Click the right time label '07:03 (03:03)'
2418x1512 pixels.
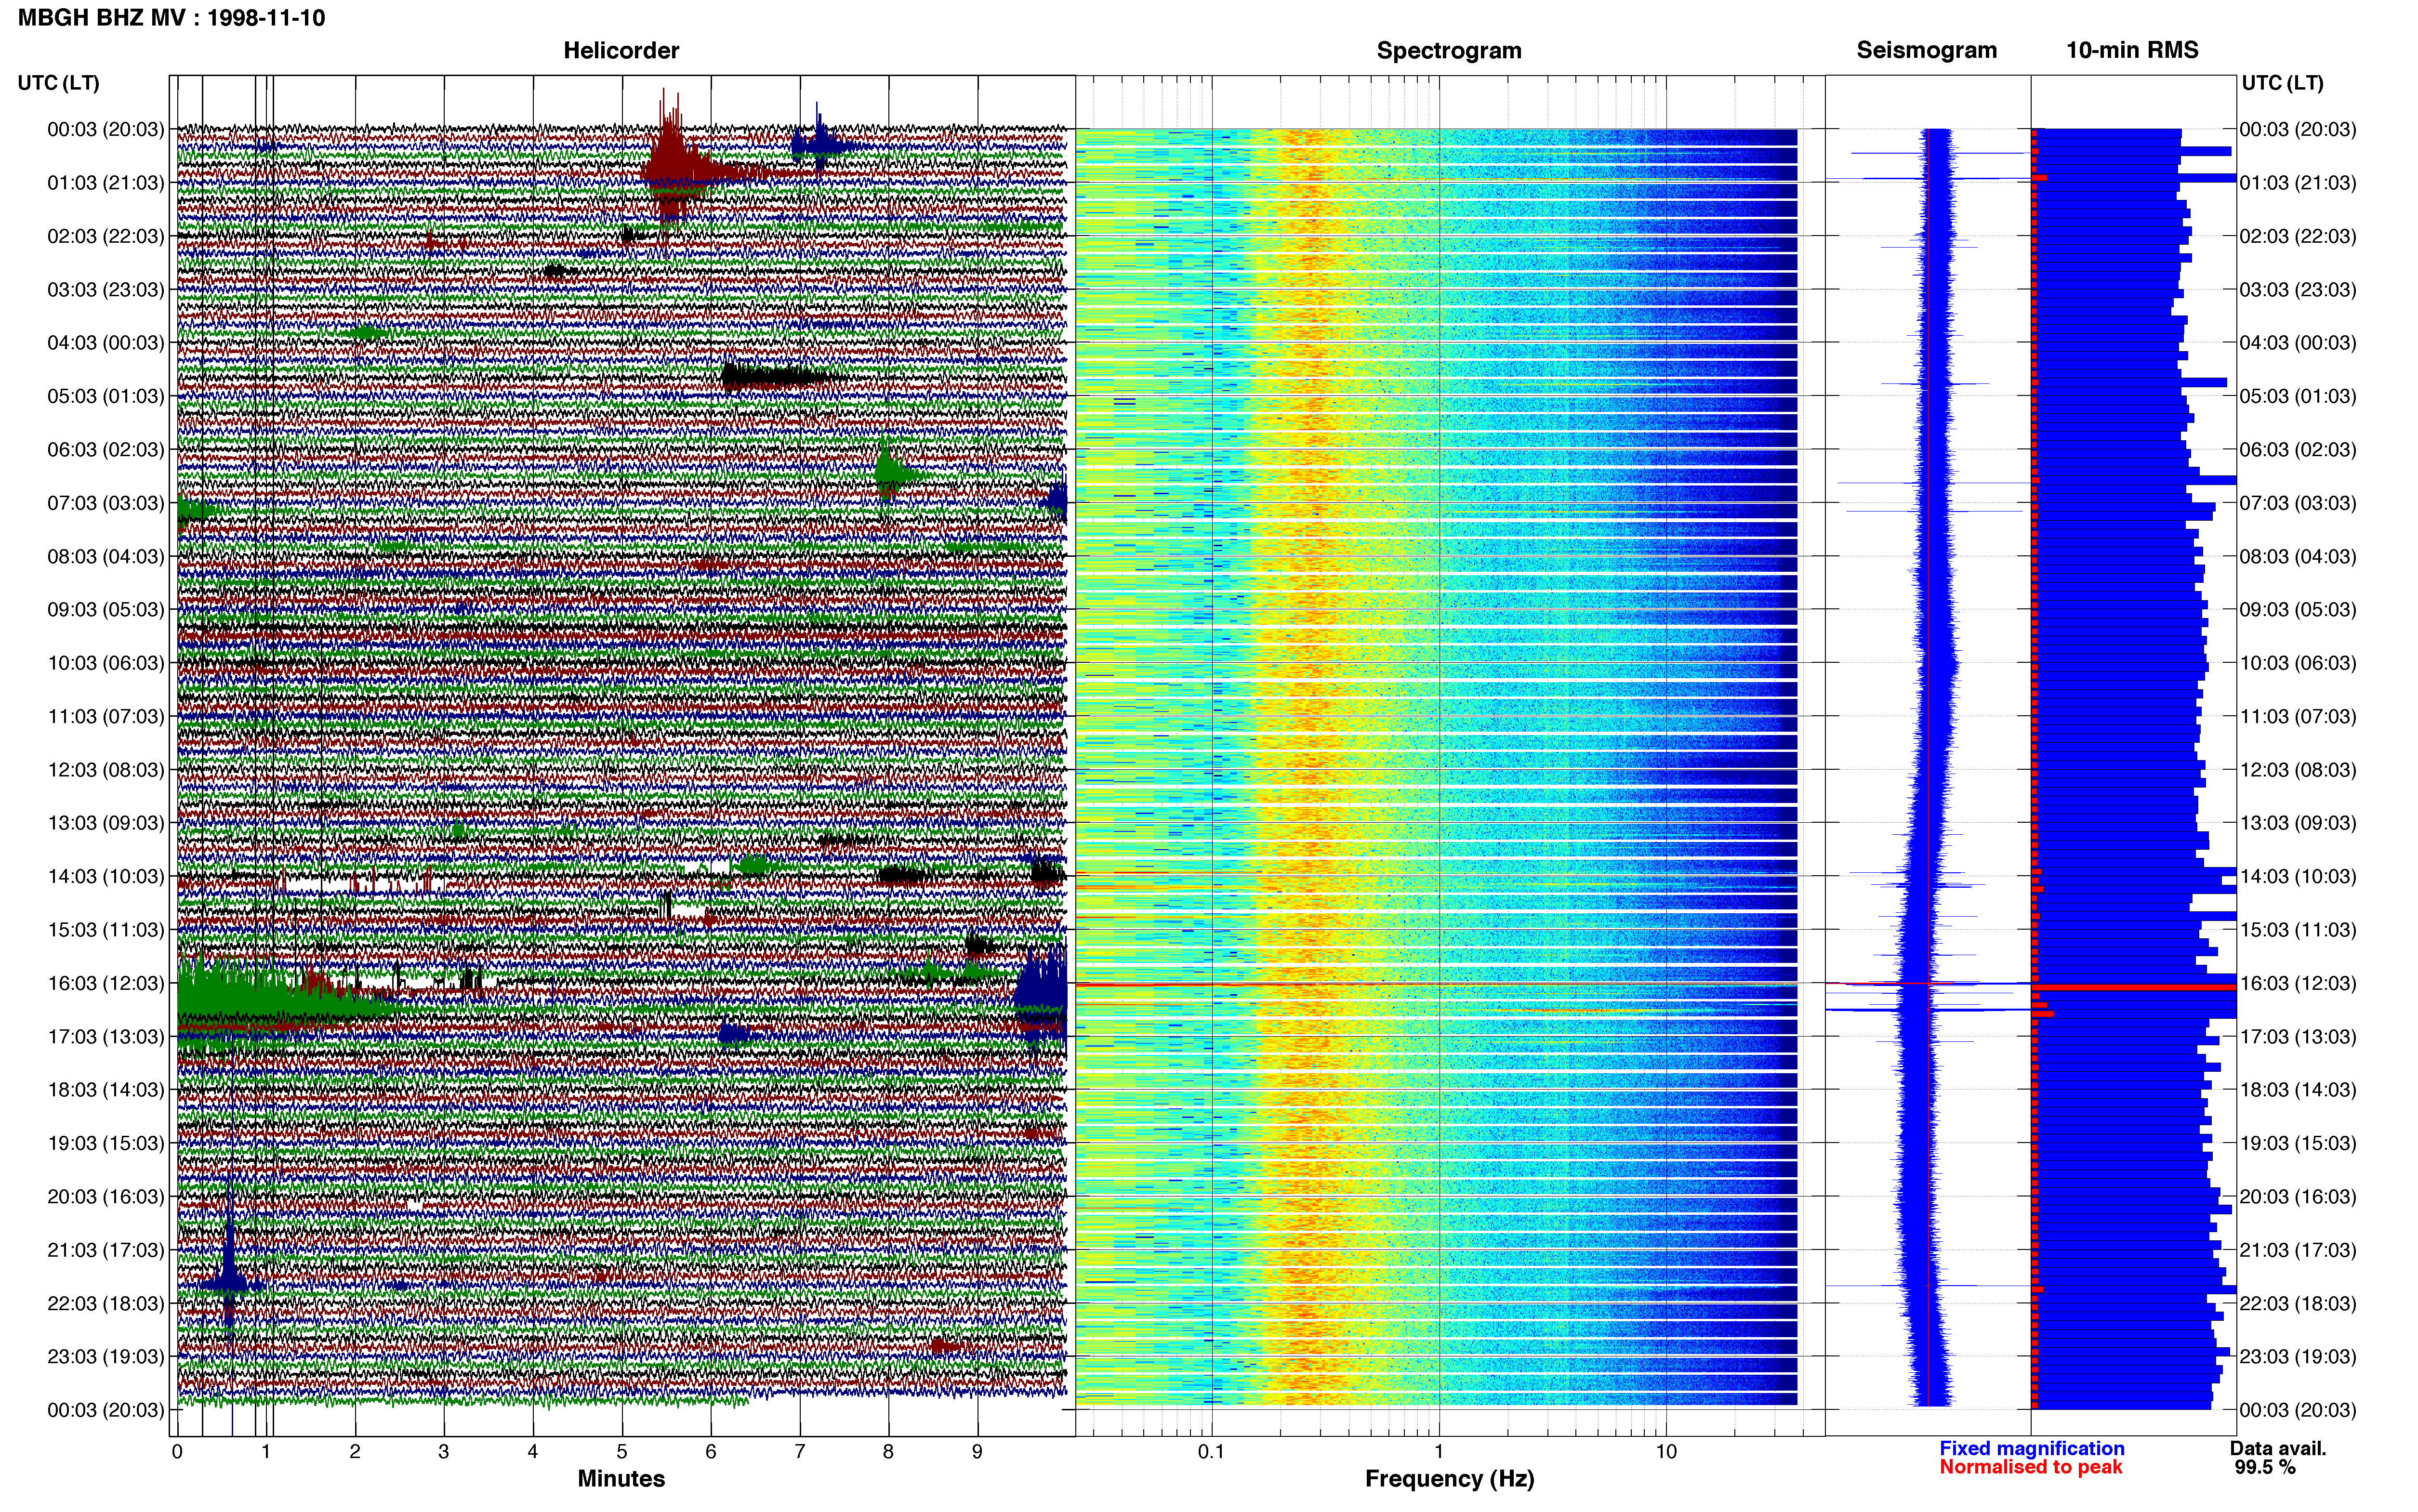pos(2298,503)
